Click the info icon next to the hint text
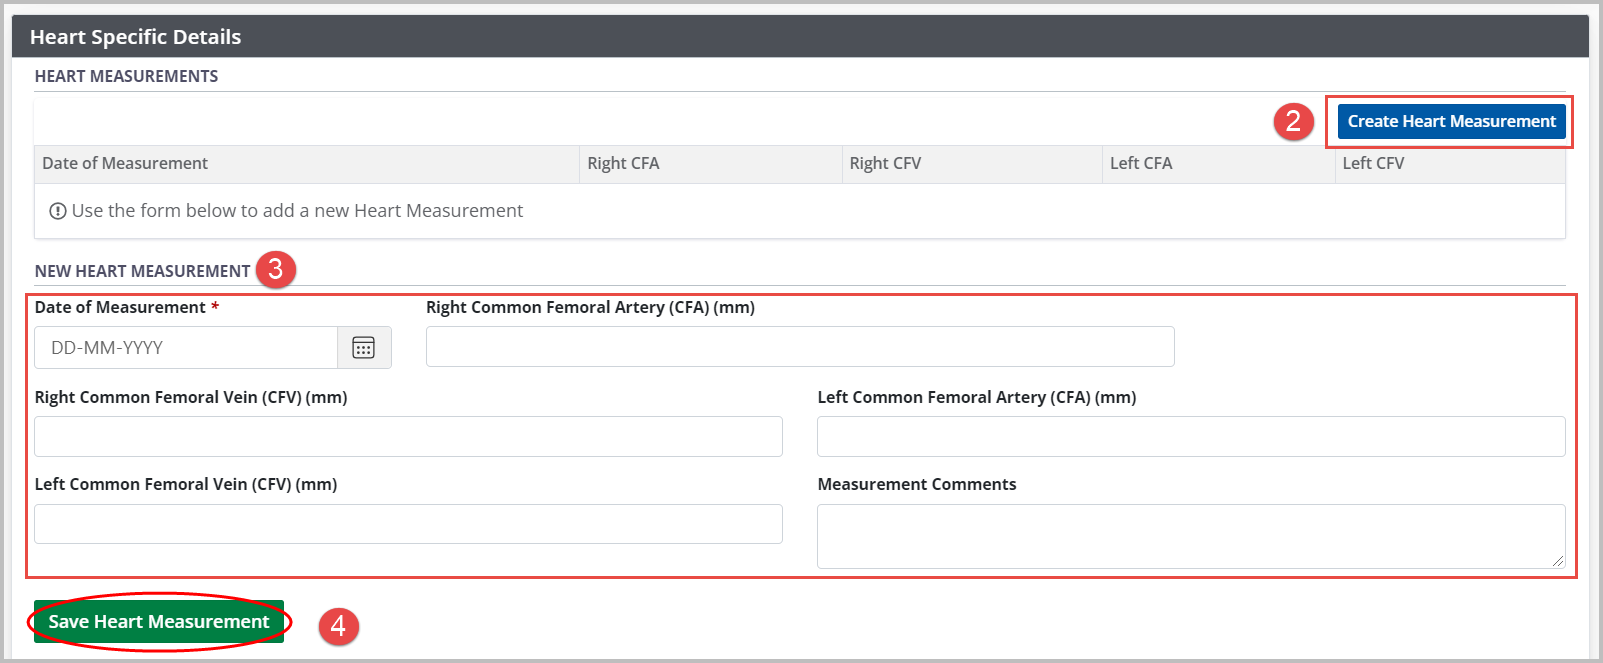The height and width of the screenshot is (663, 1603). [57, 210]
